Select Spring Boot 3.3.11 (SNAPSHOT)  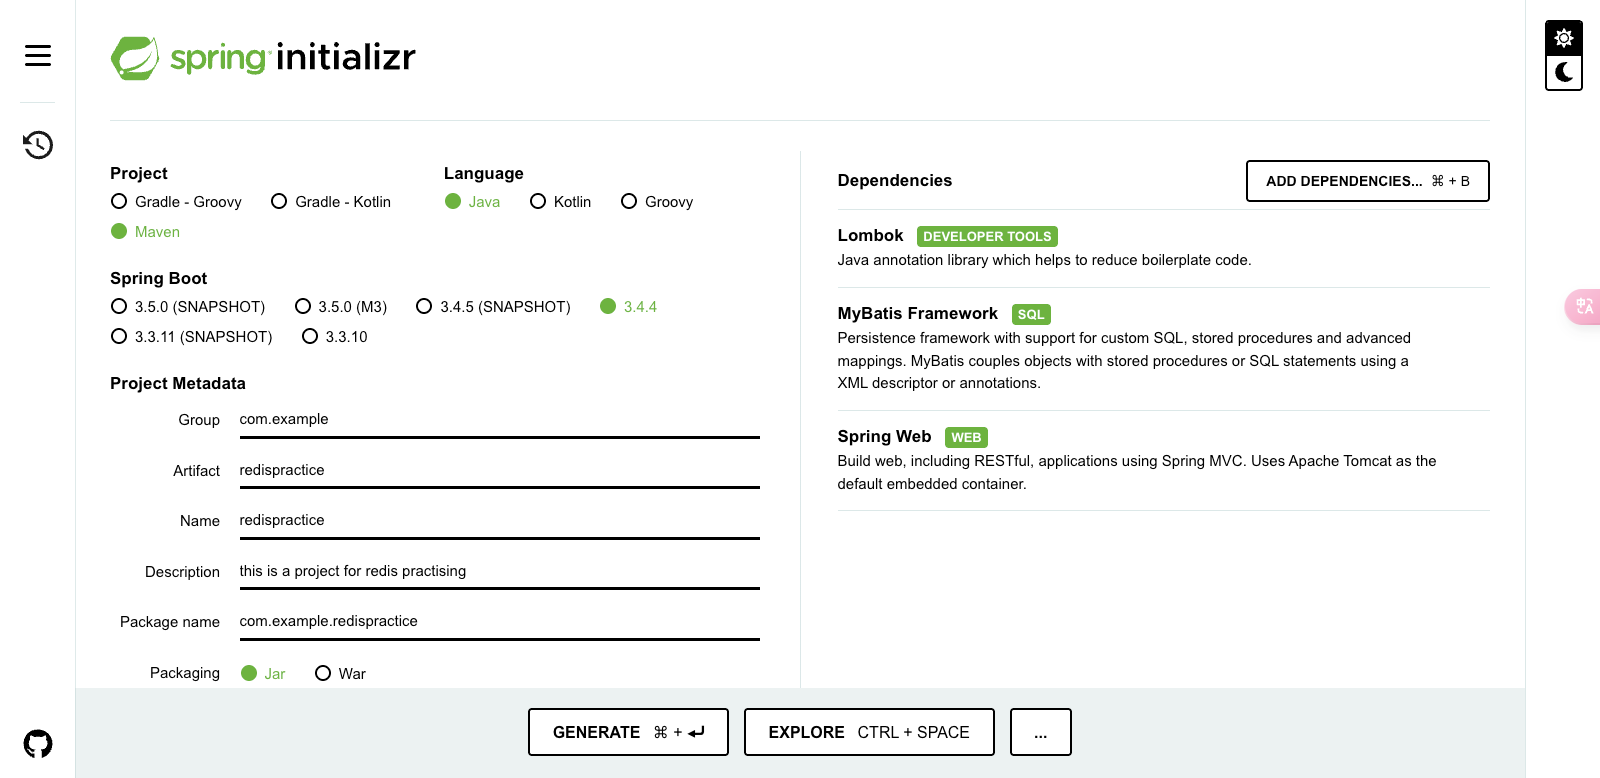[x=192, y=337]
